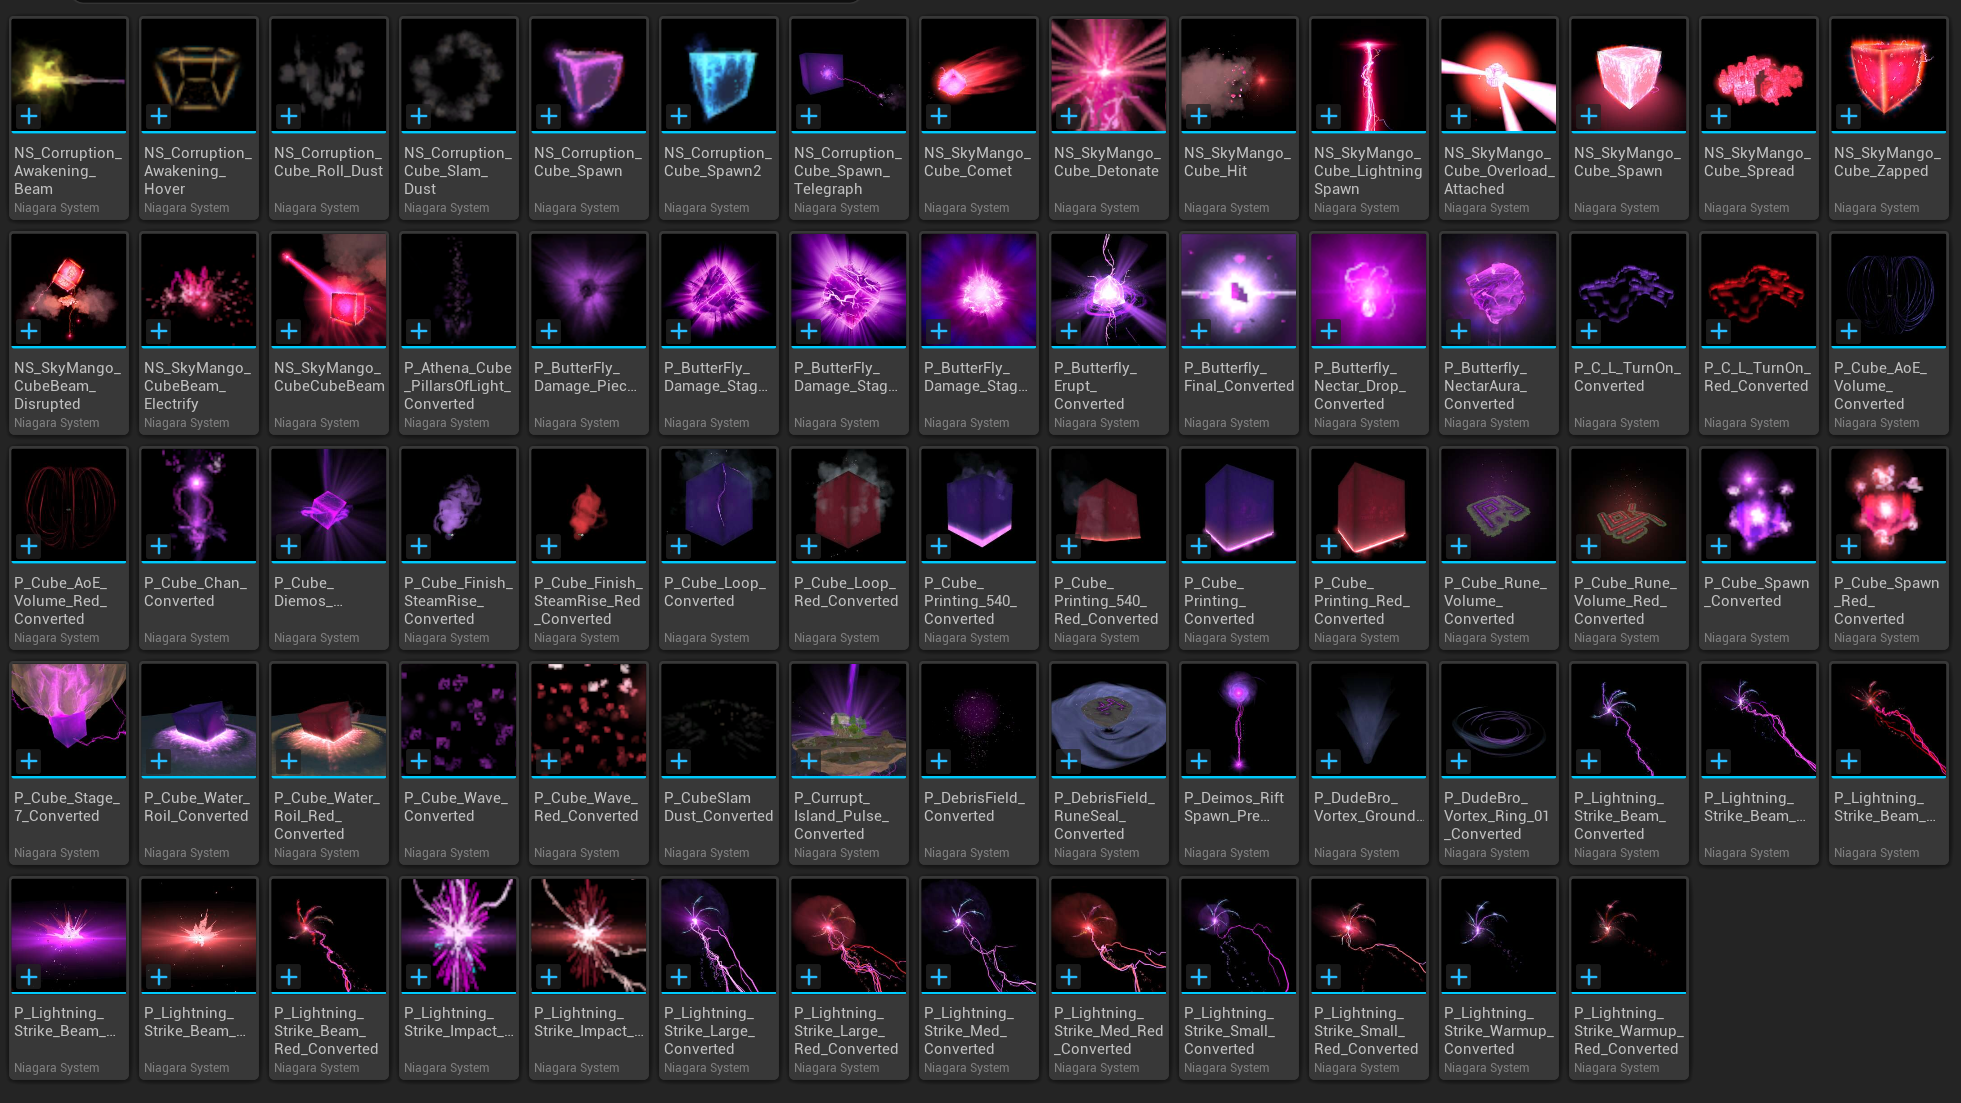Click the plus icon on NS_SkyMango_Cube_Comet
Screen dimensions: 1961x1103
[x=939, y=116]
